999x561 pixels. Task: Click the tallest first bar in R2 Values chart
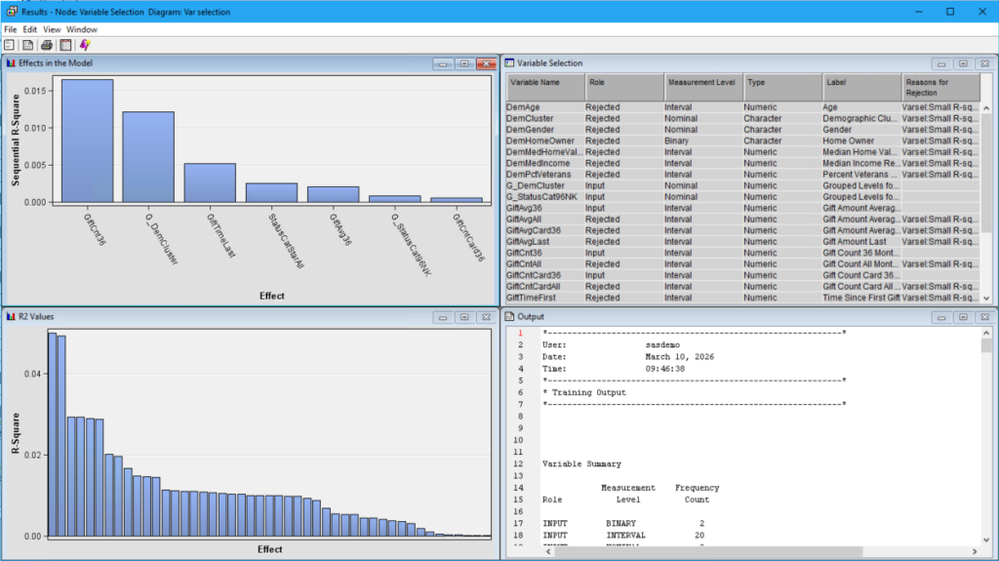click(x=52, y=435)
